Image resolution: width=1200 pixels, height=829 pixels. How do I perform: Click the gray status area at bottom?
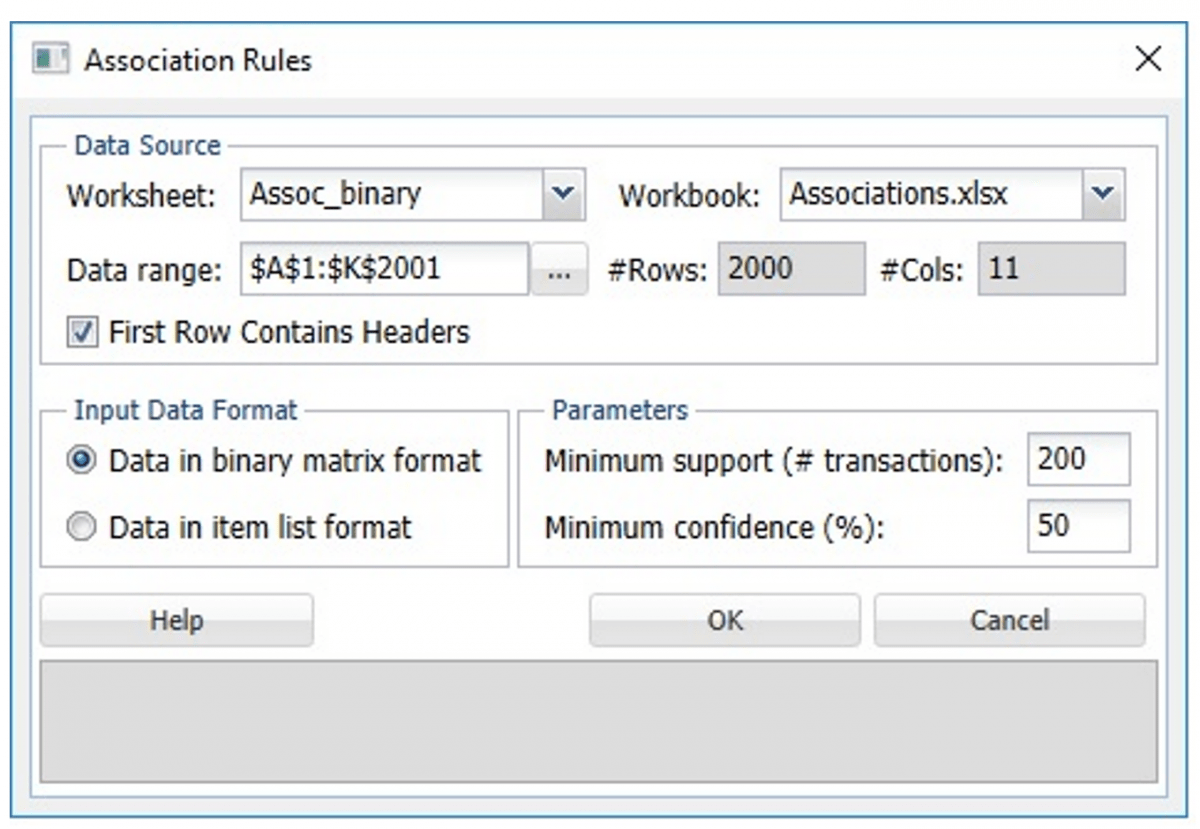(598, 720)
